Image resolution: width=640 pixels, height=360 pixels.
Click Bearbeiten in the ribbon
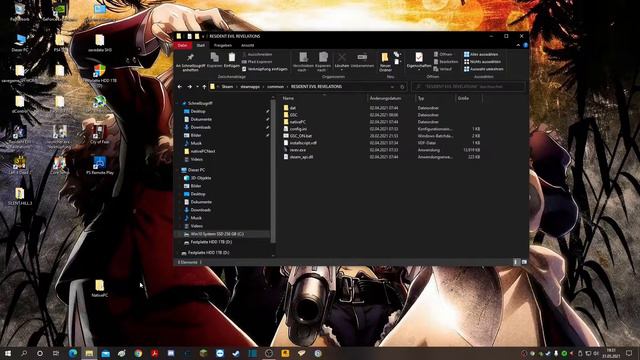pyautogui.click(x=446, y=62)
